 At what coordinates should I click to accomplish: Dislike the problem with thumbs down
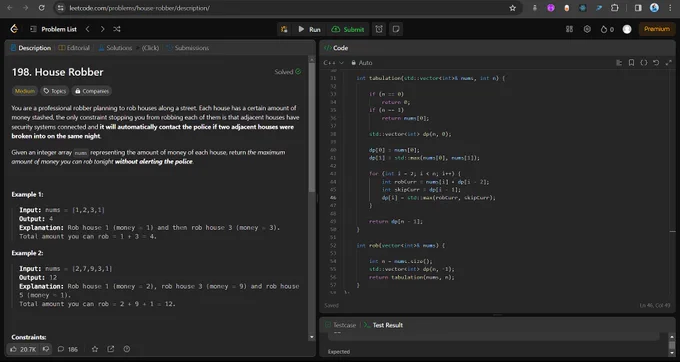tap(46, 349)
